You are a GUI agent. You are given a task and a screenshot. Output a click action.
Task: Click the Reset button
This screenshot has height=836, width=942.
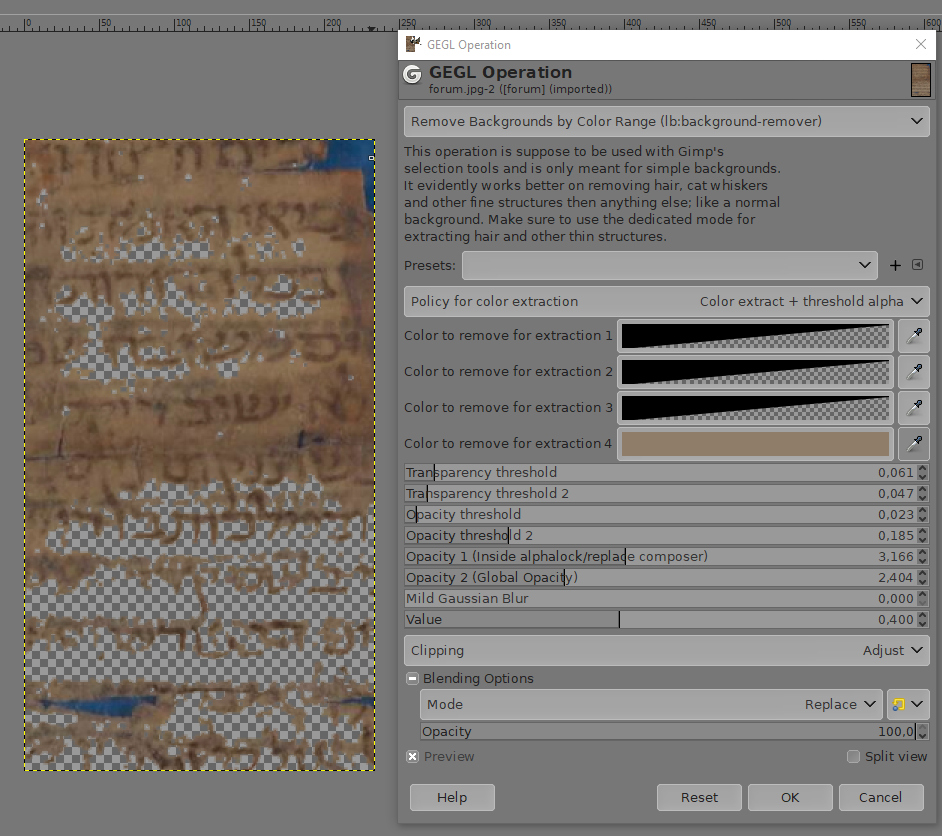tap(699, 798)
